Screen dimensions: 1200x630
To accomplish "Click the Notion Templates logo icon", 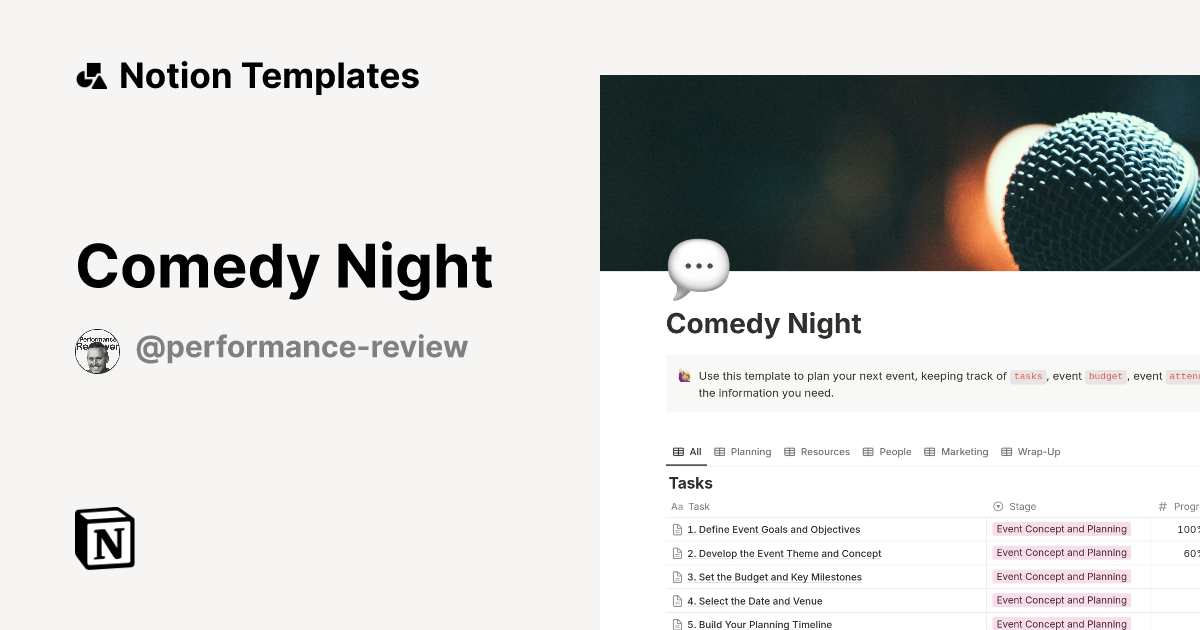I will click(x=92, y=75).
